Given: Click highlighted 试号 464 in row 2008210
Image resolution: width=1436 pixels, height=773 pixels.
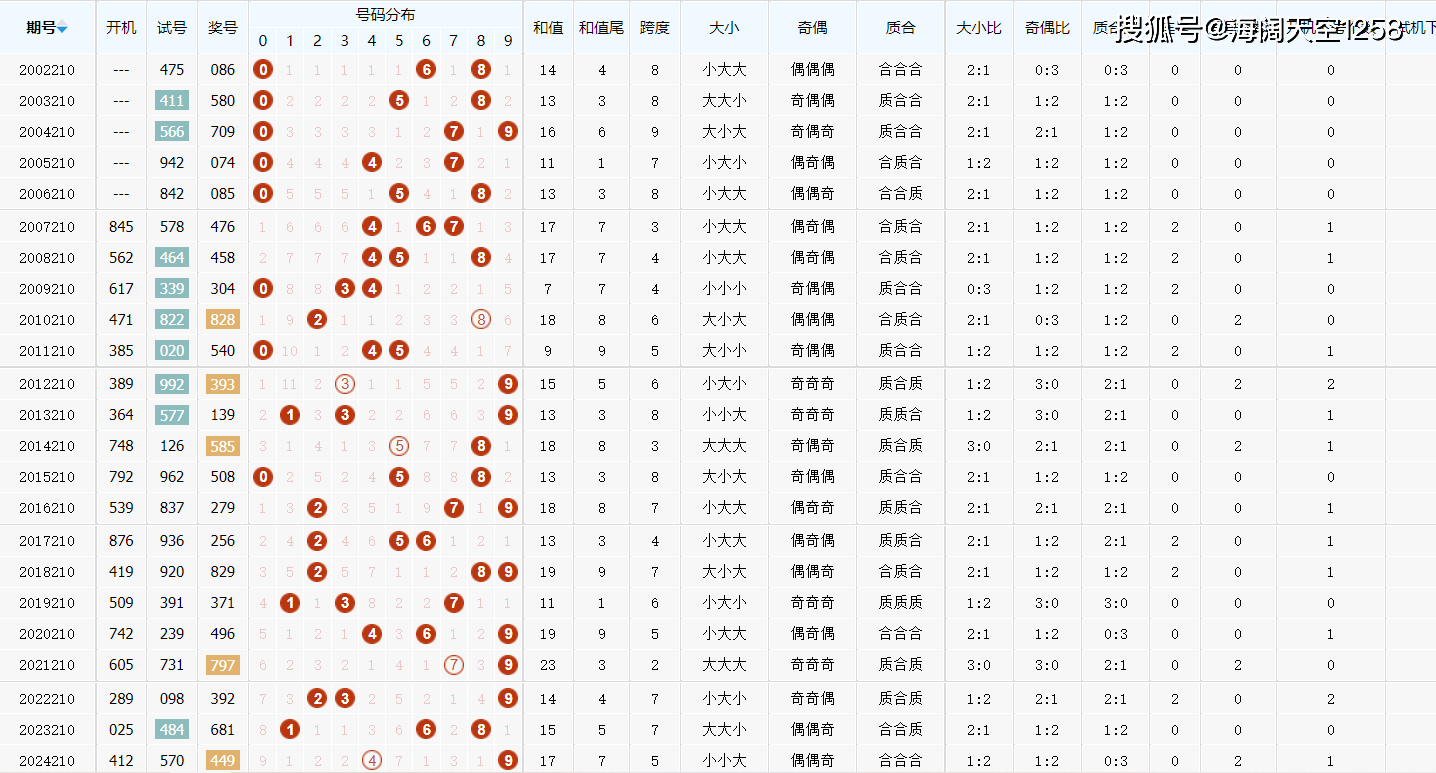Looking at the screenshot, I should (172, 258).
